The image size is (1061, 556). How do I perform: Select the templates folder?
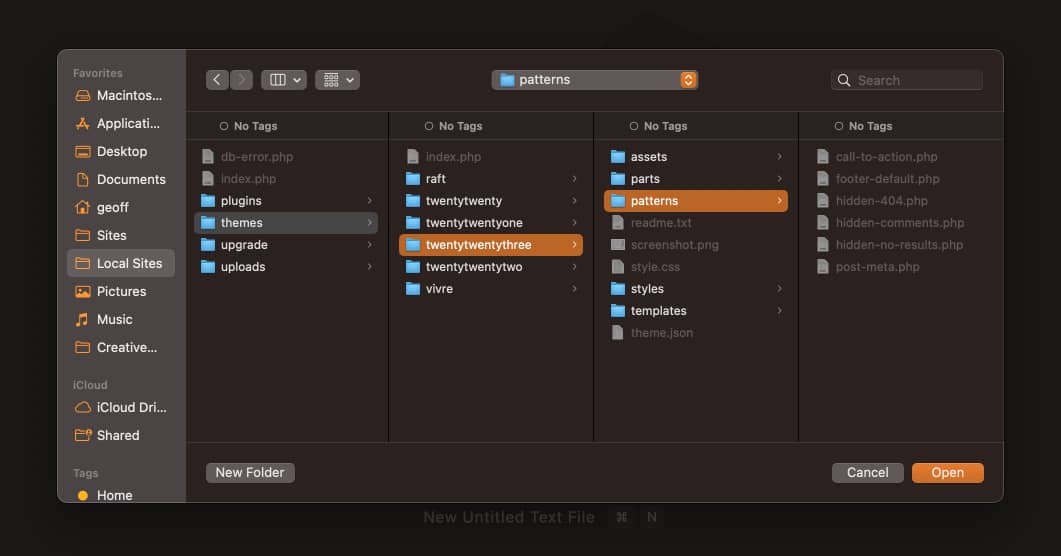658,311
